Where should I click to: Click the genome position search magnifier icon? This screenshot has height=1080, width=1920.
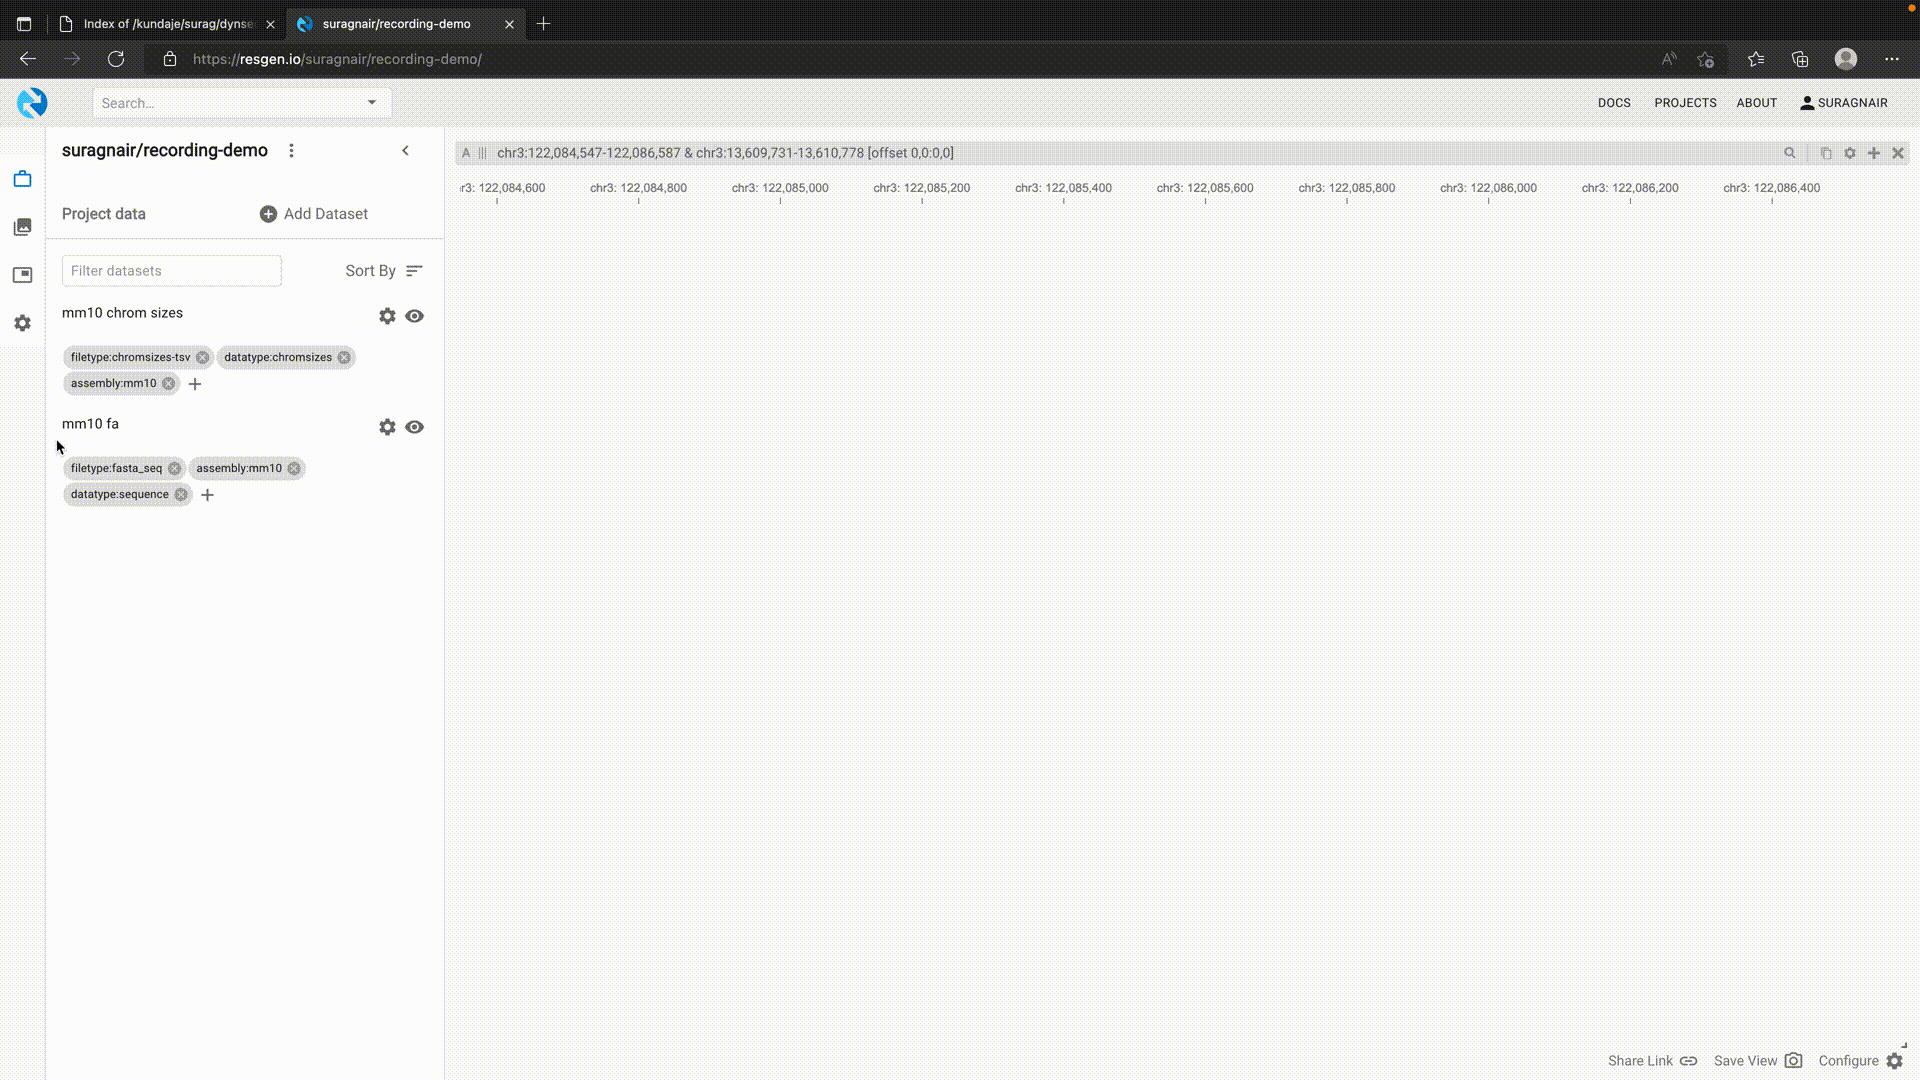point(1790,153)
